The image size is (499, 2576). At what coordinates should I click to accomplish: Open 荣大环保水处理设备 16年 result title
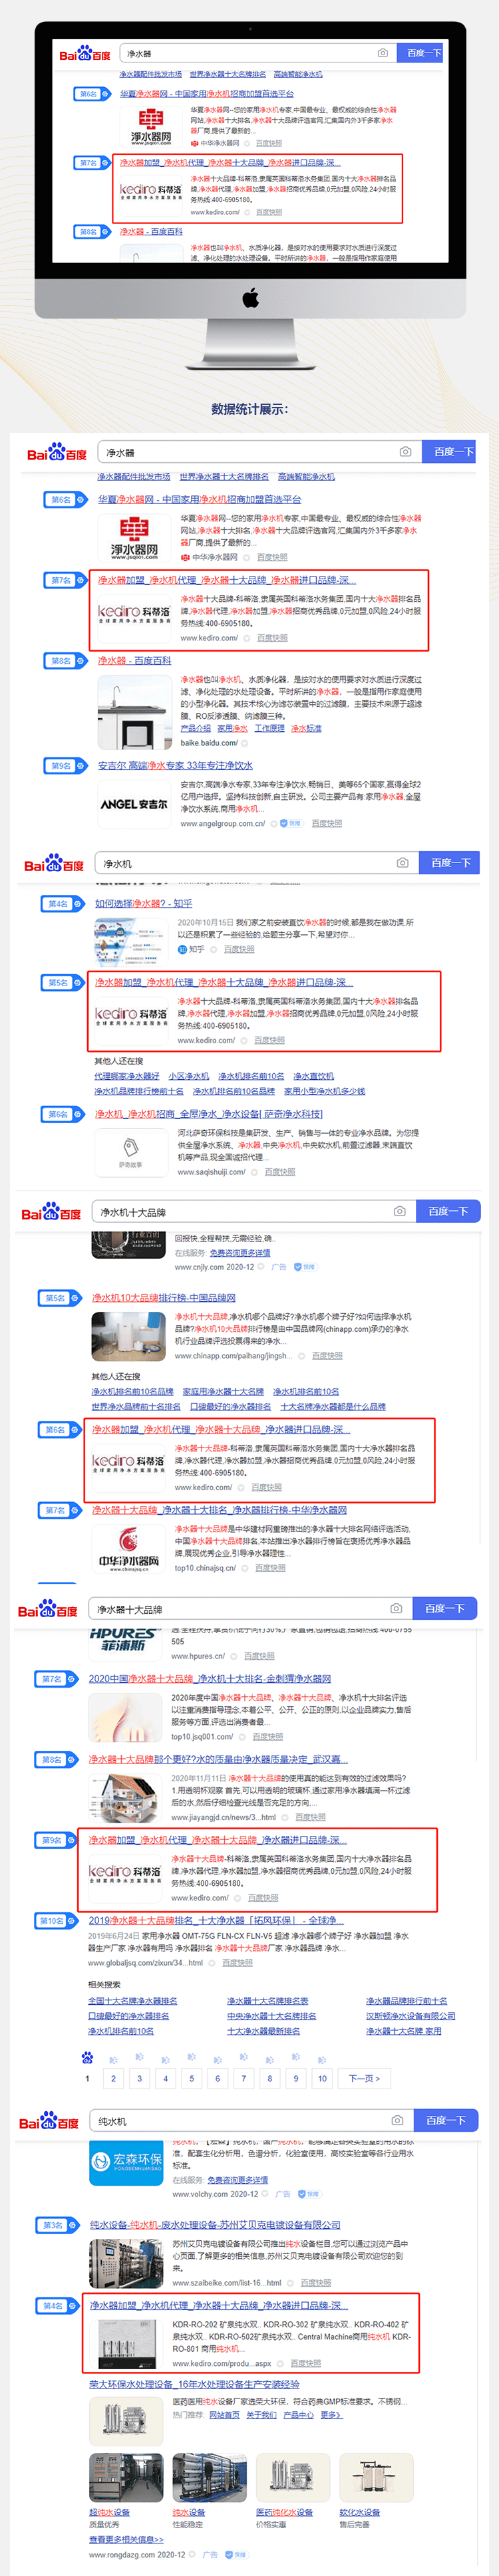pos(194,2384)
